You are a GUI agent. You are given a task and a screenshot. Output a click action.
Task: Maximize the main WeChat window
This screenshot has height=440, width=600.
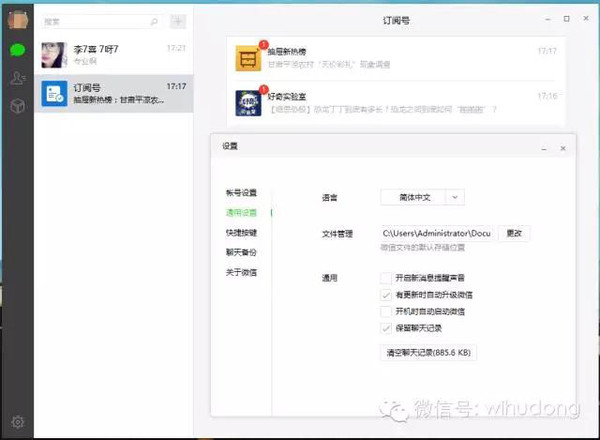point(567,19)
